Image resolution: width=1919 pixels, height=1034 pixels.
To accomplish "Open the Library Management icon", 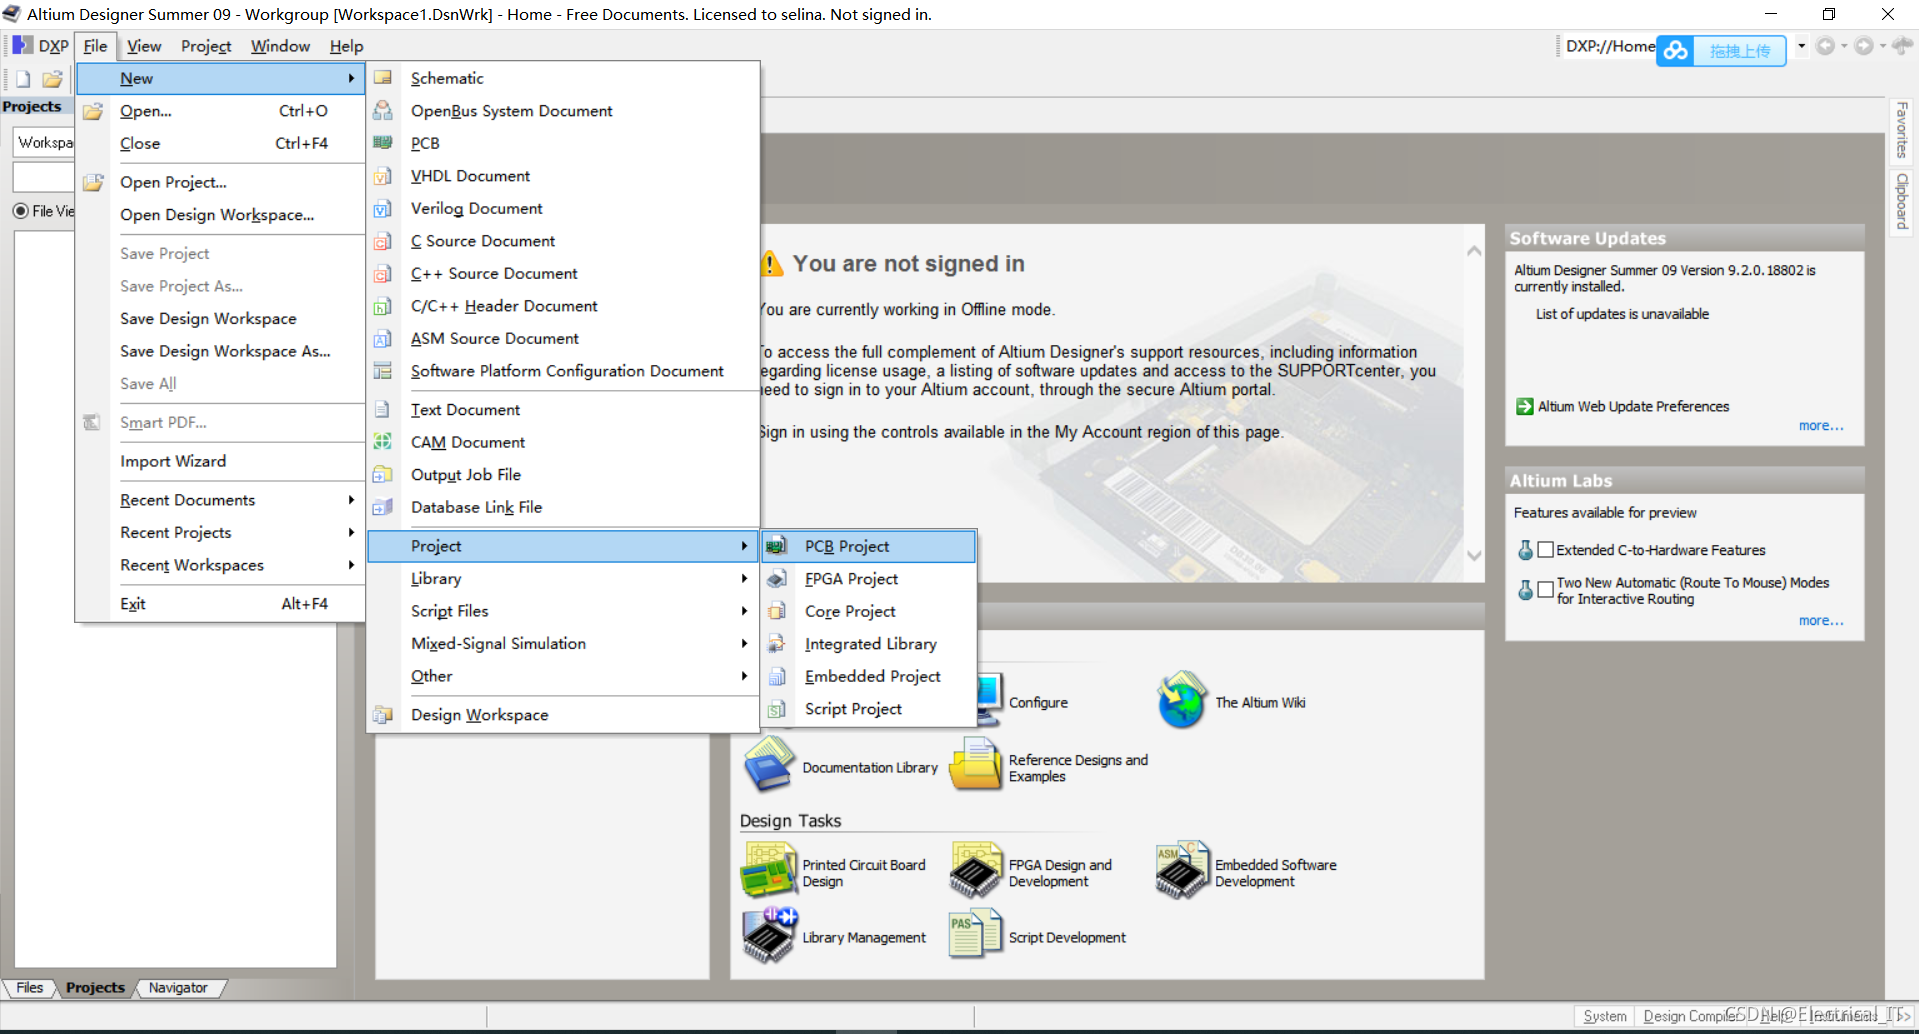I will [x=768, y=935].
